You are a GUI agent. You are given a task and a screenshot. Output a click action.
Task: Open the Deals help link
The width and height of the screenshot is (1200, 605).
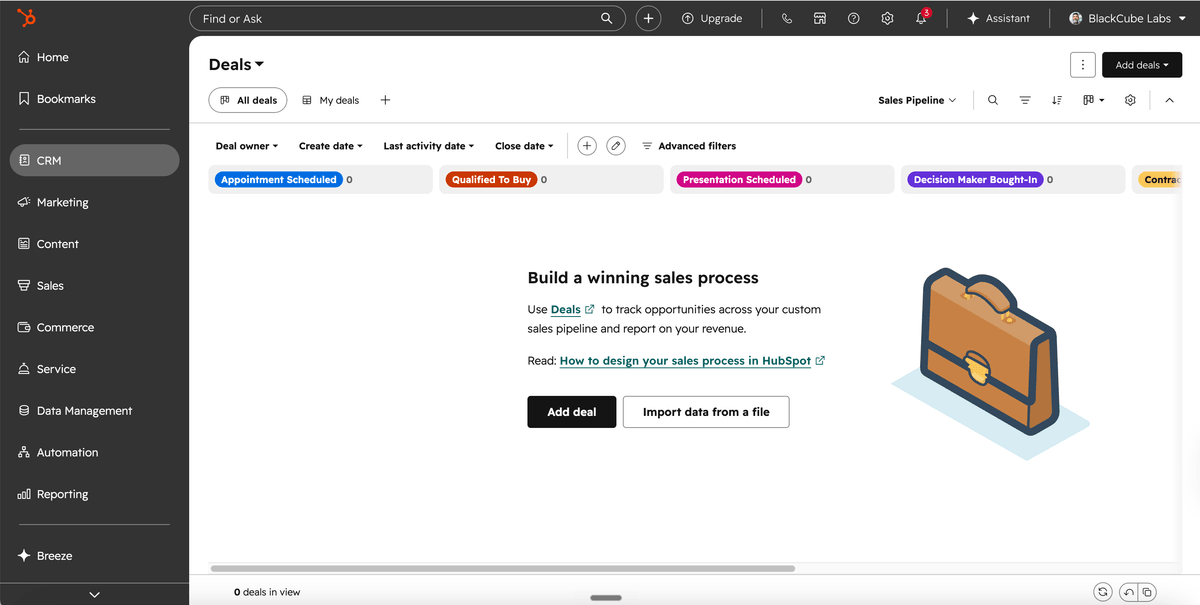[x=572, y=310]
